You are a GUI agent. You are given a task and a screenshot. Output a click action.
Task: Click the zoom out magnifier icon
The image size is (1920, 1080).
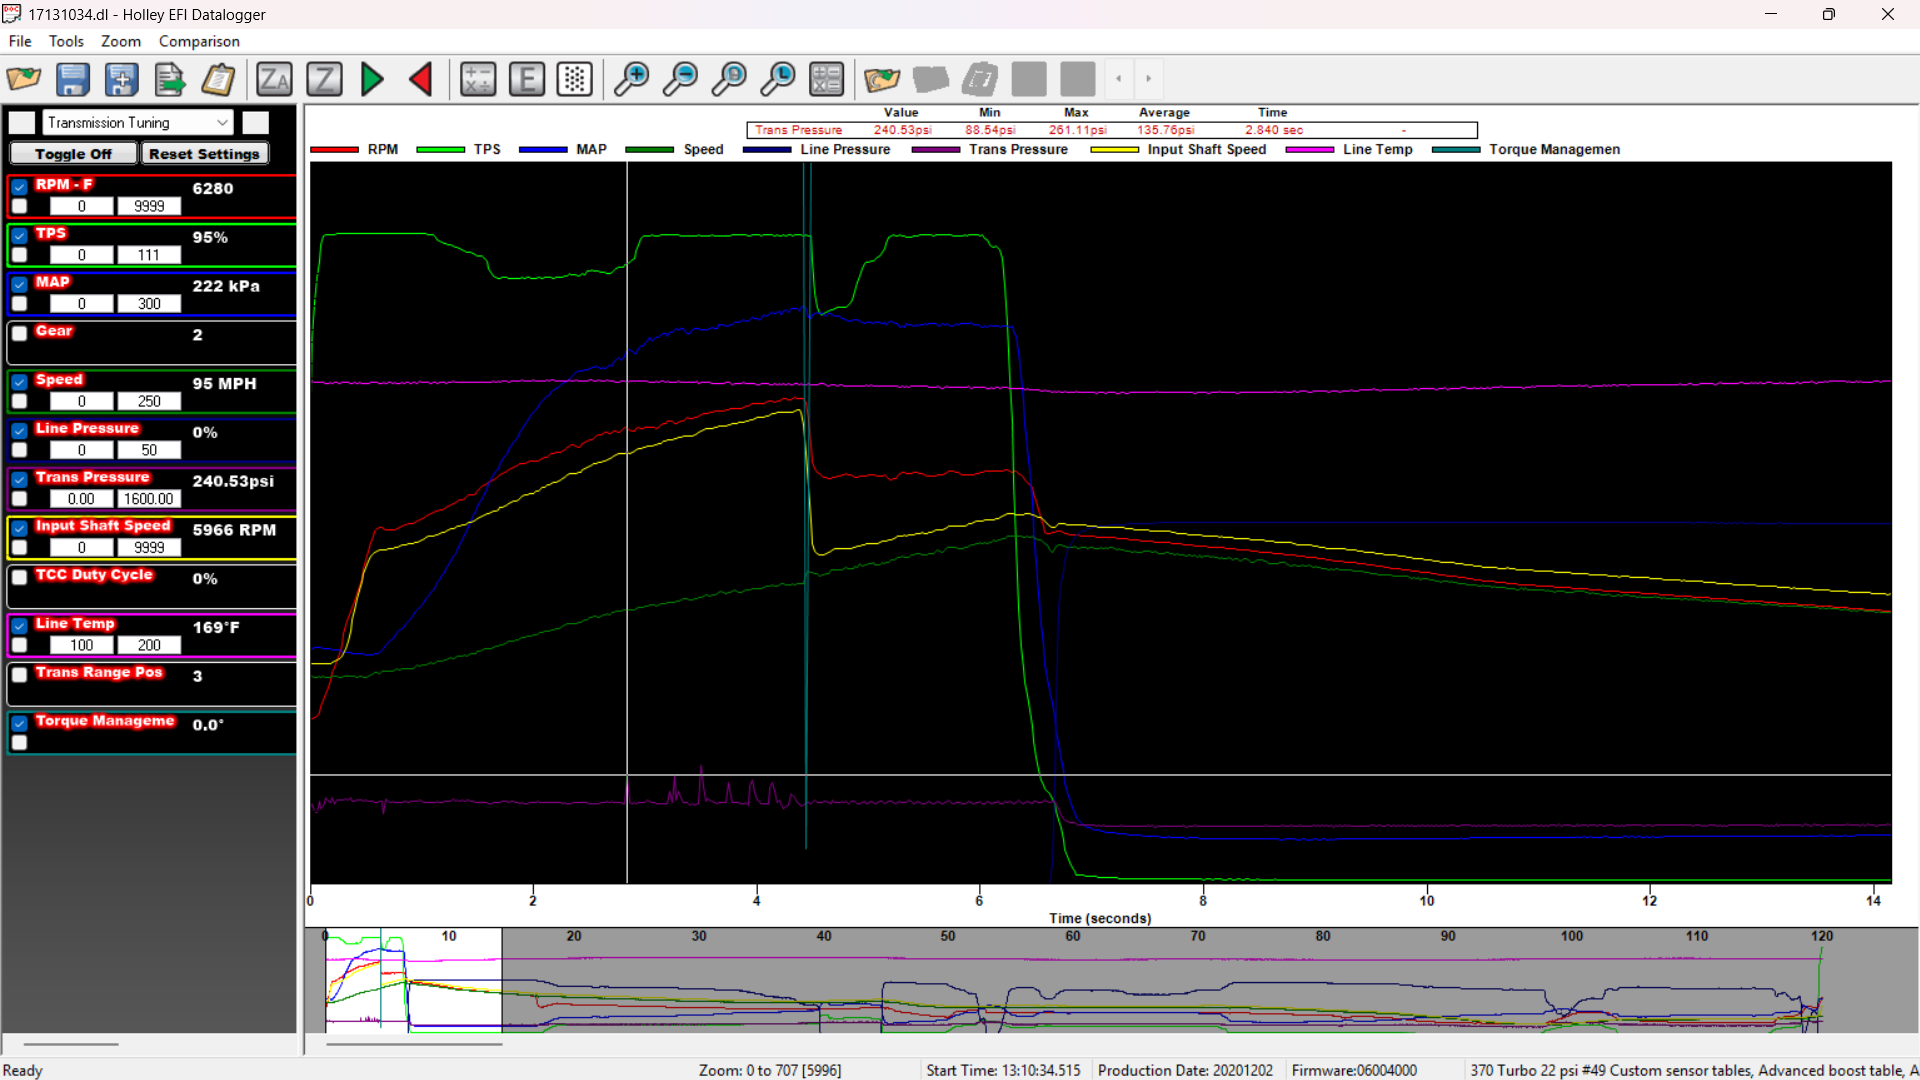[681, 79]
